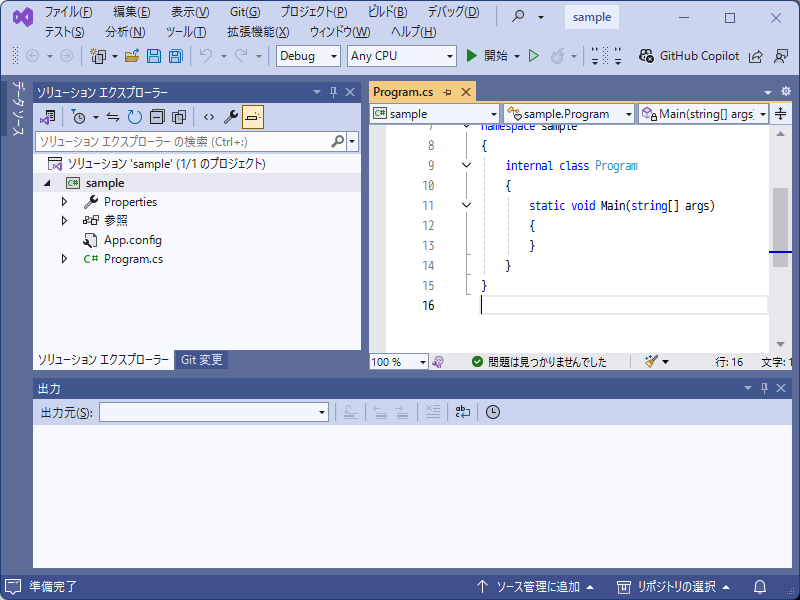Click ソース管理に追加 in status bar

click(535, 586)
